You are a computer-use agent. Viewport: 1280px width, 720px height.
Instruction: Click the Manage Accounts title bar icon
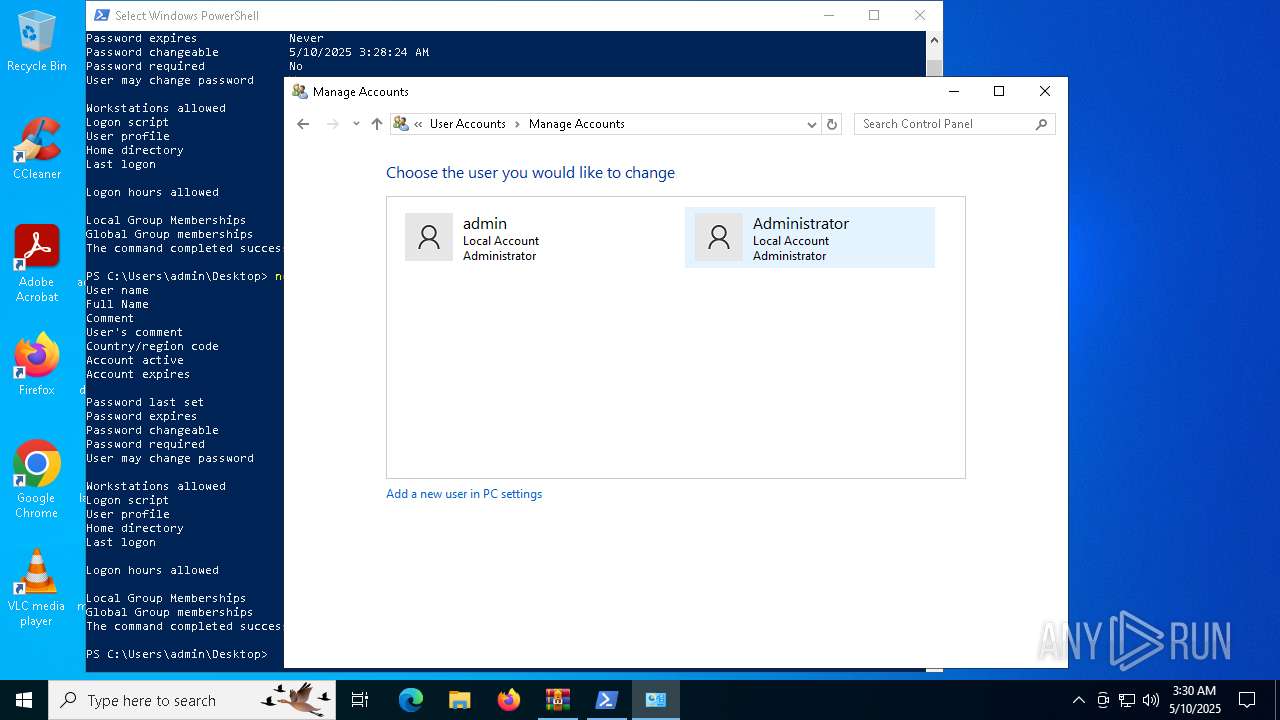[300, 91]
